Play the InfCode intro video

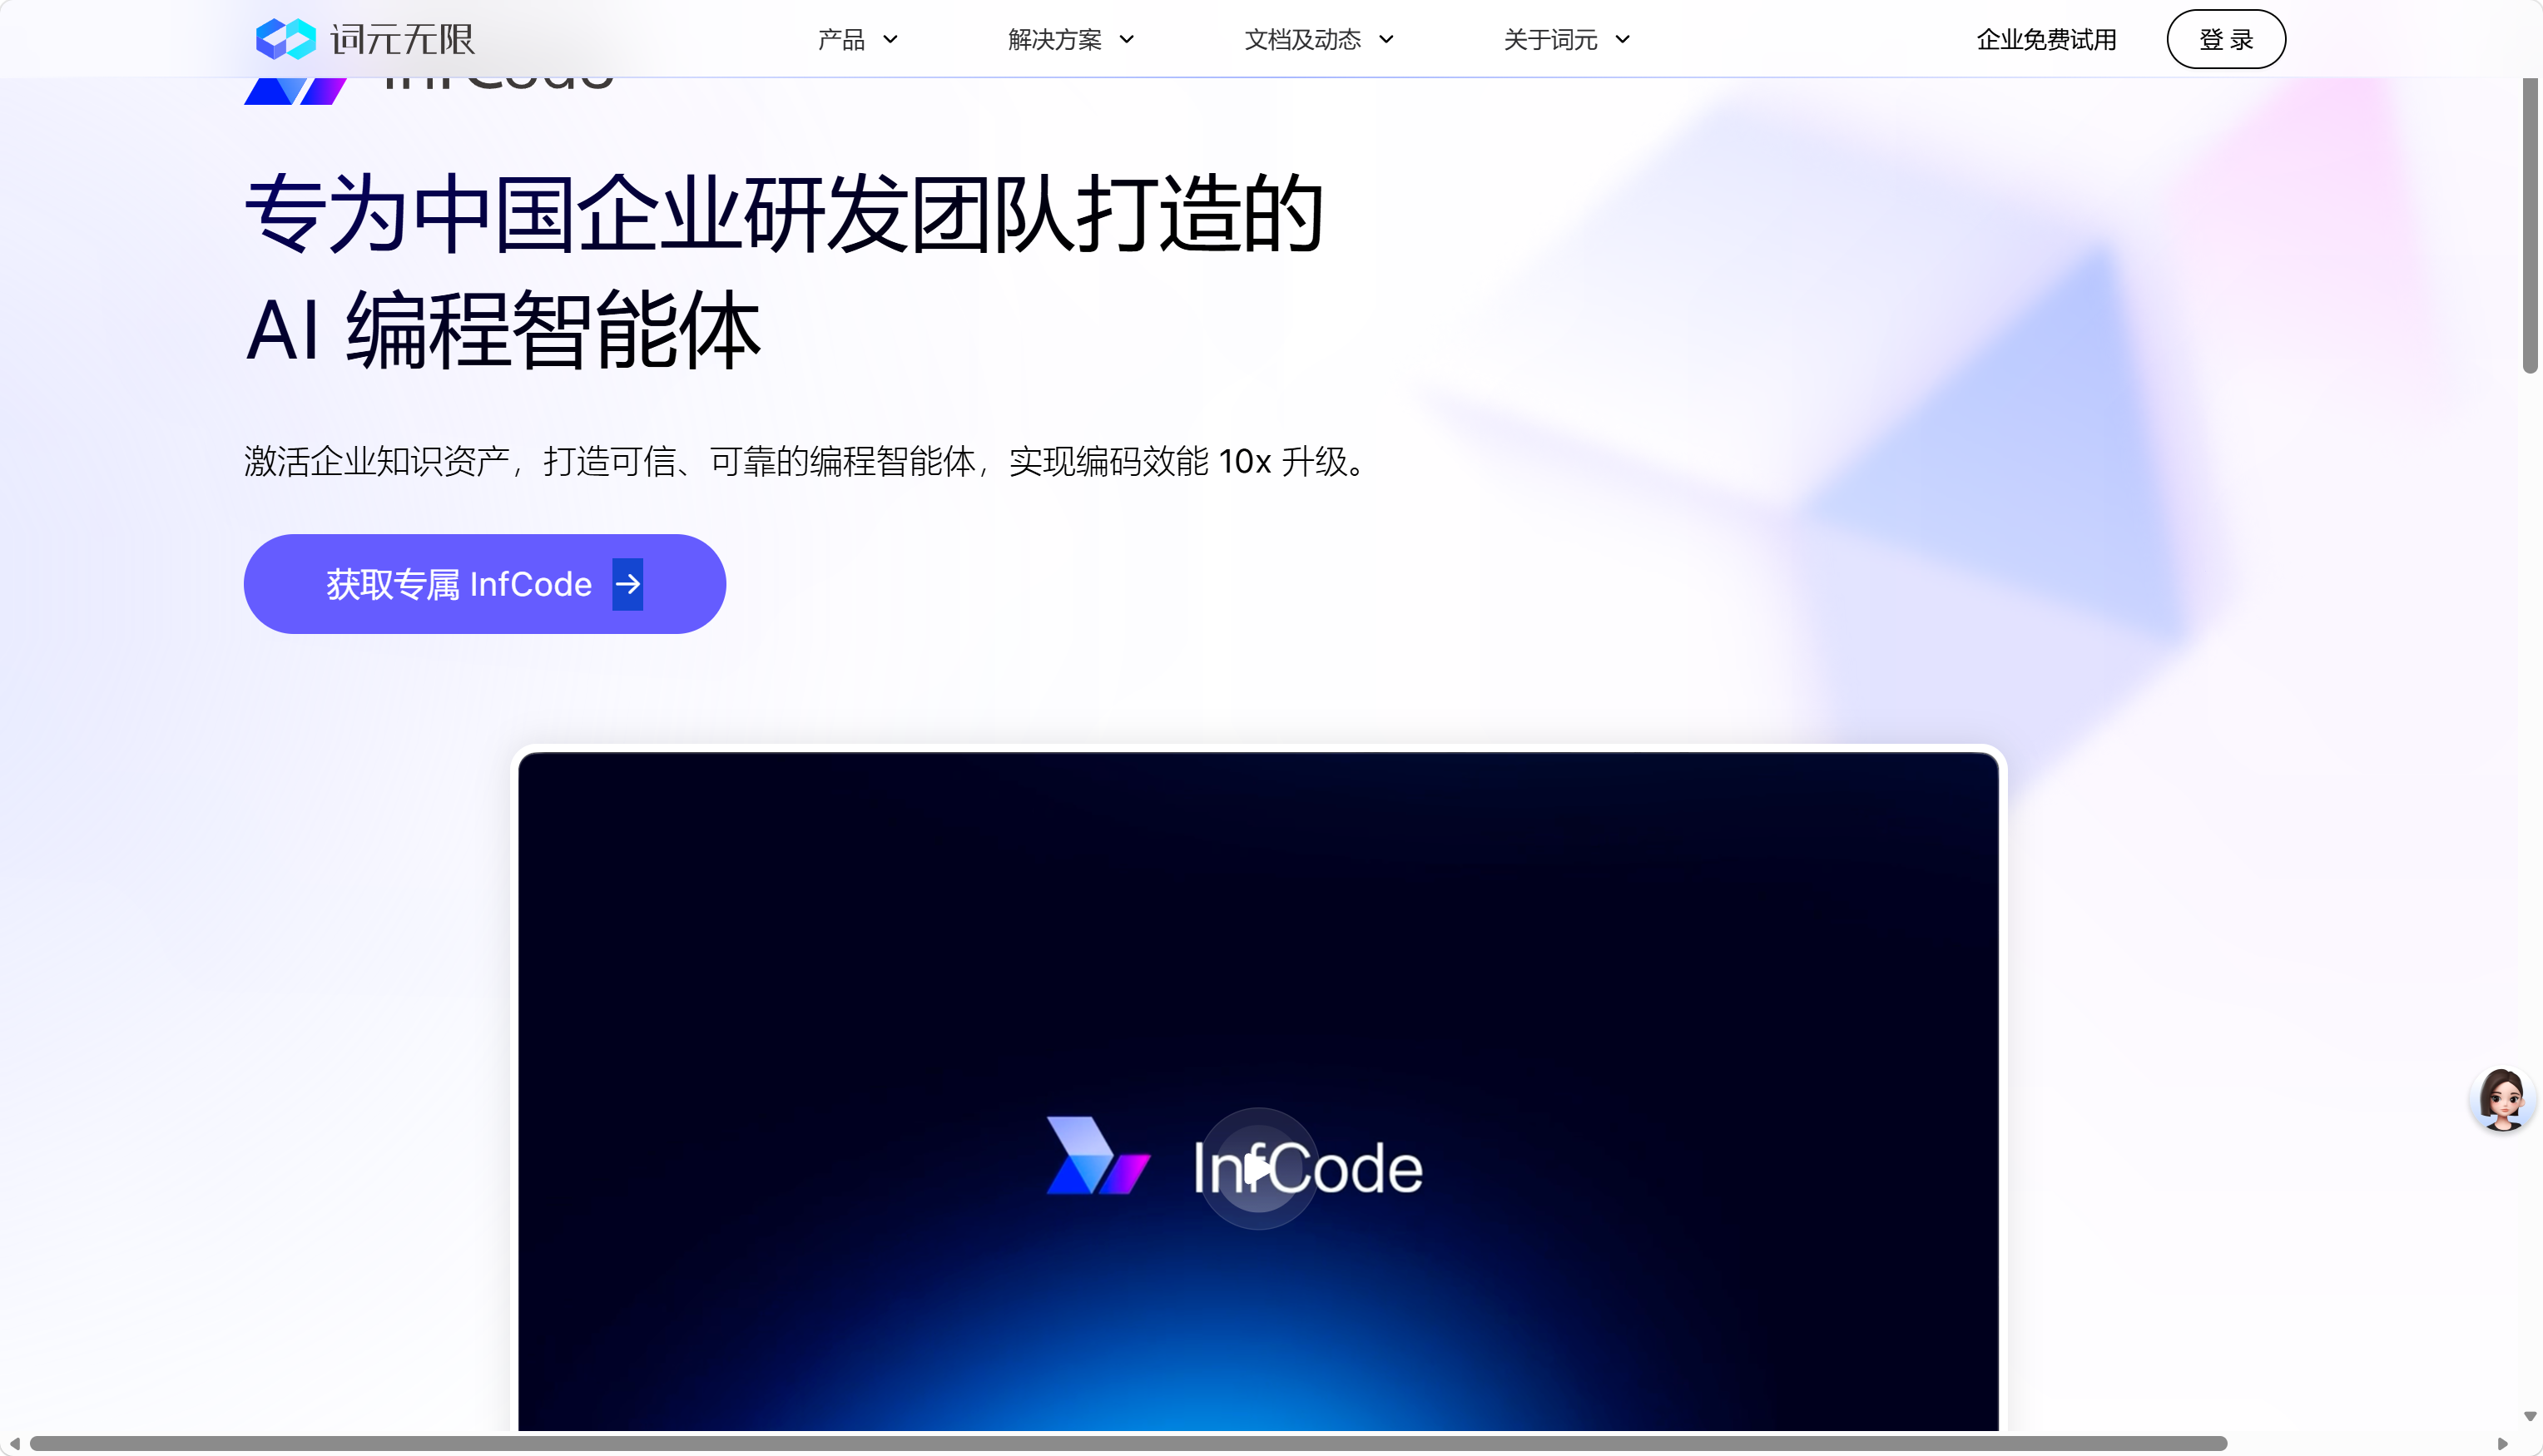pyautogui.click(x=1258, y=1168)
